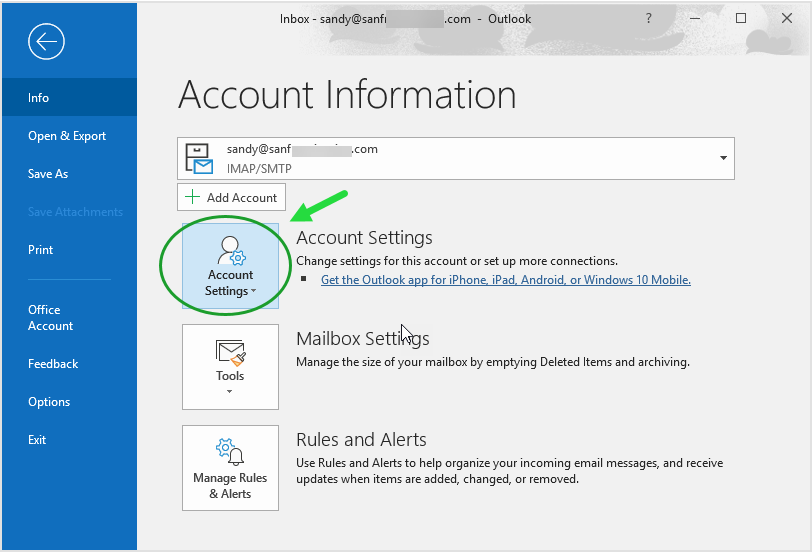Select Print from the sidebar
This screenshot has height=554, width=812.
point(41,250)
